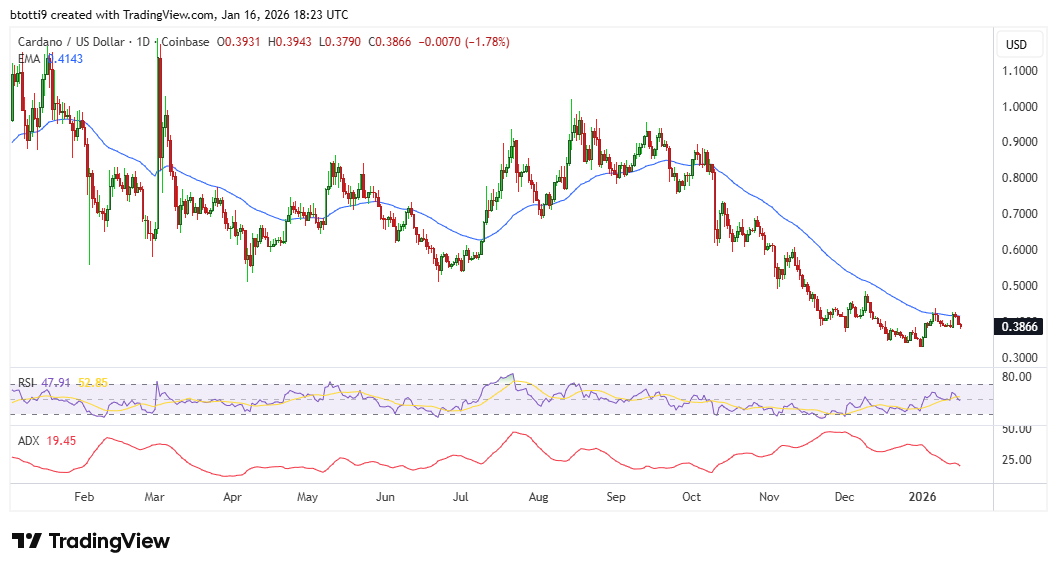Open the USD currency selector
Screen dimensions: 1057x571
[1016, 45]
